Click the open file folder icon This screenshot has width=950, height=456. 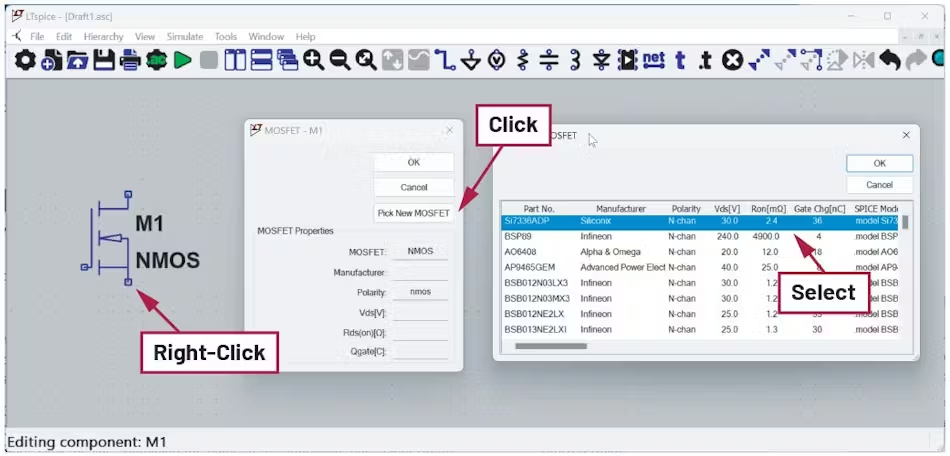[78, 60]
